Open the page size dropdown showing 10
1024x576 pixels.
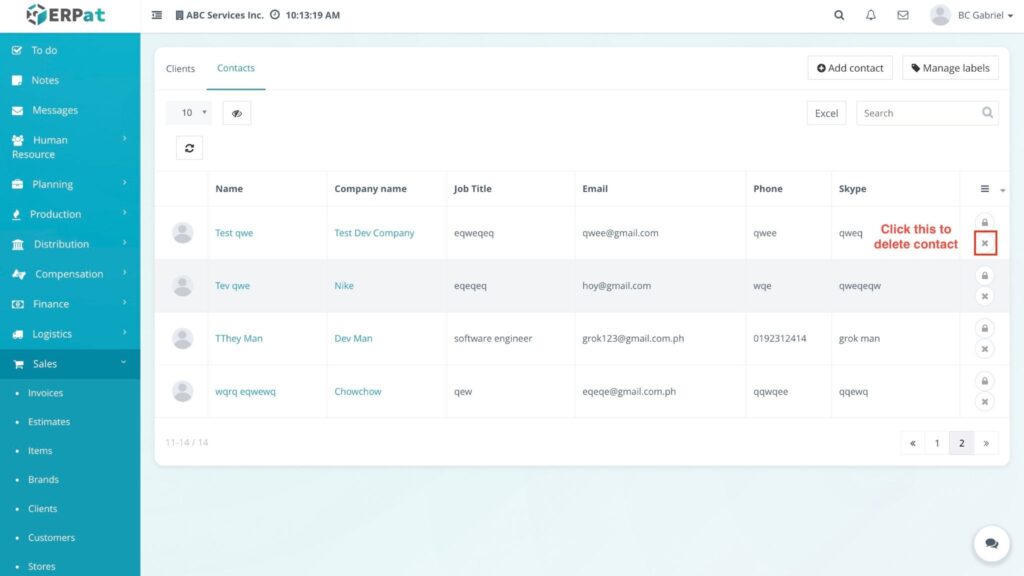pyautogui.click(x=188, y=113)
